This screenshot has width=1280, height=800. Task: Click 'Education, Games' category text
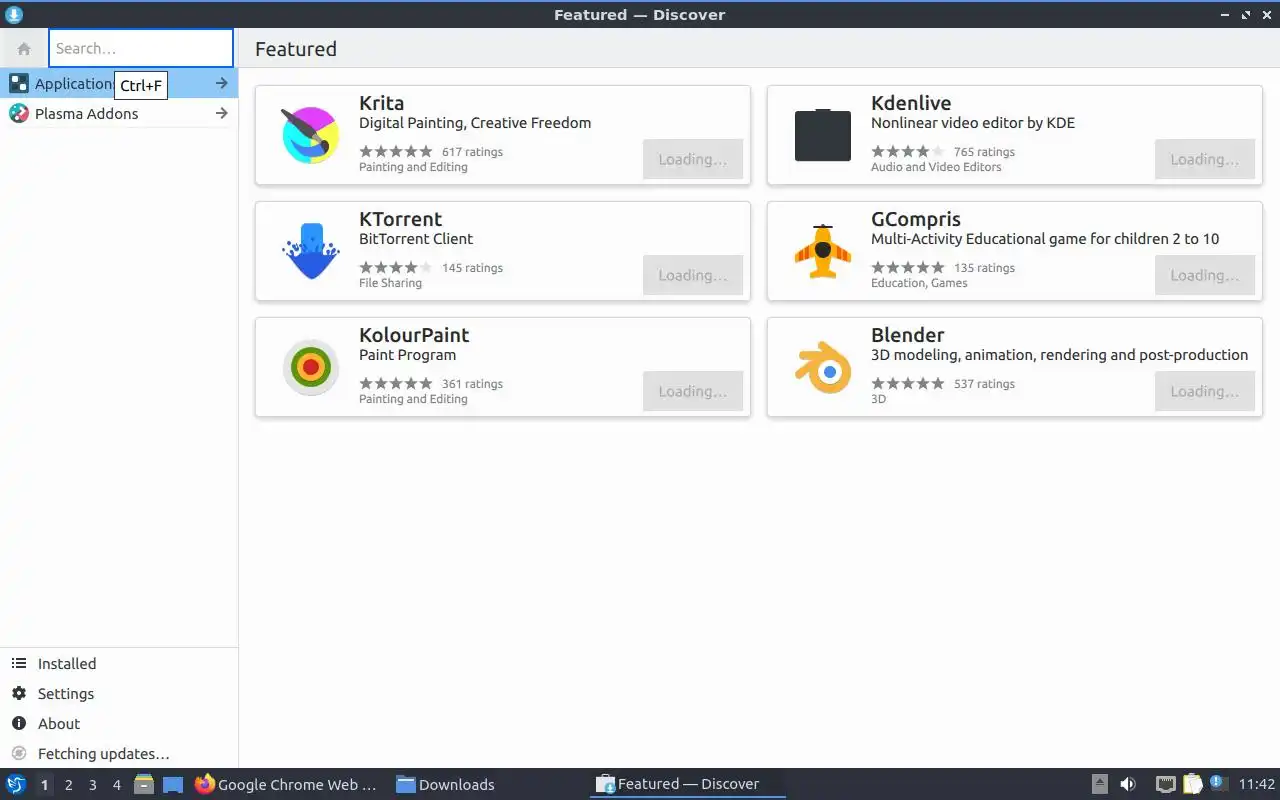point(919,283)
